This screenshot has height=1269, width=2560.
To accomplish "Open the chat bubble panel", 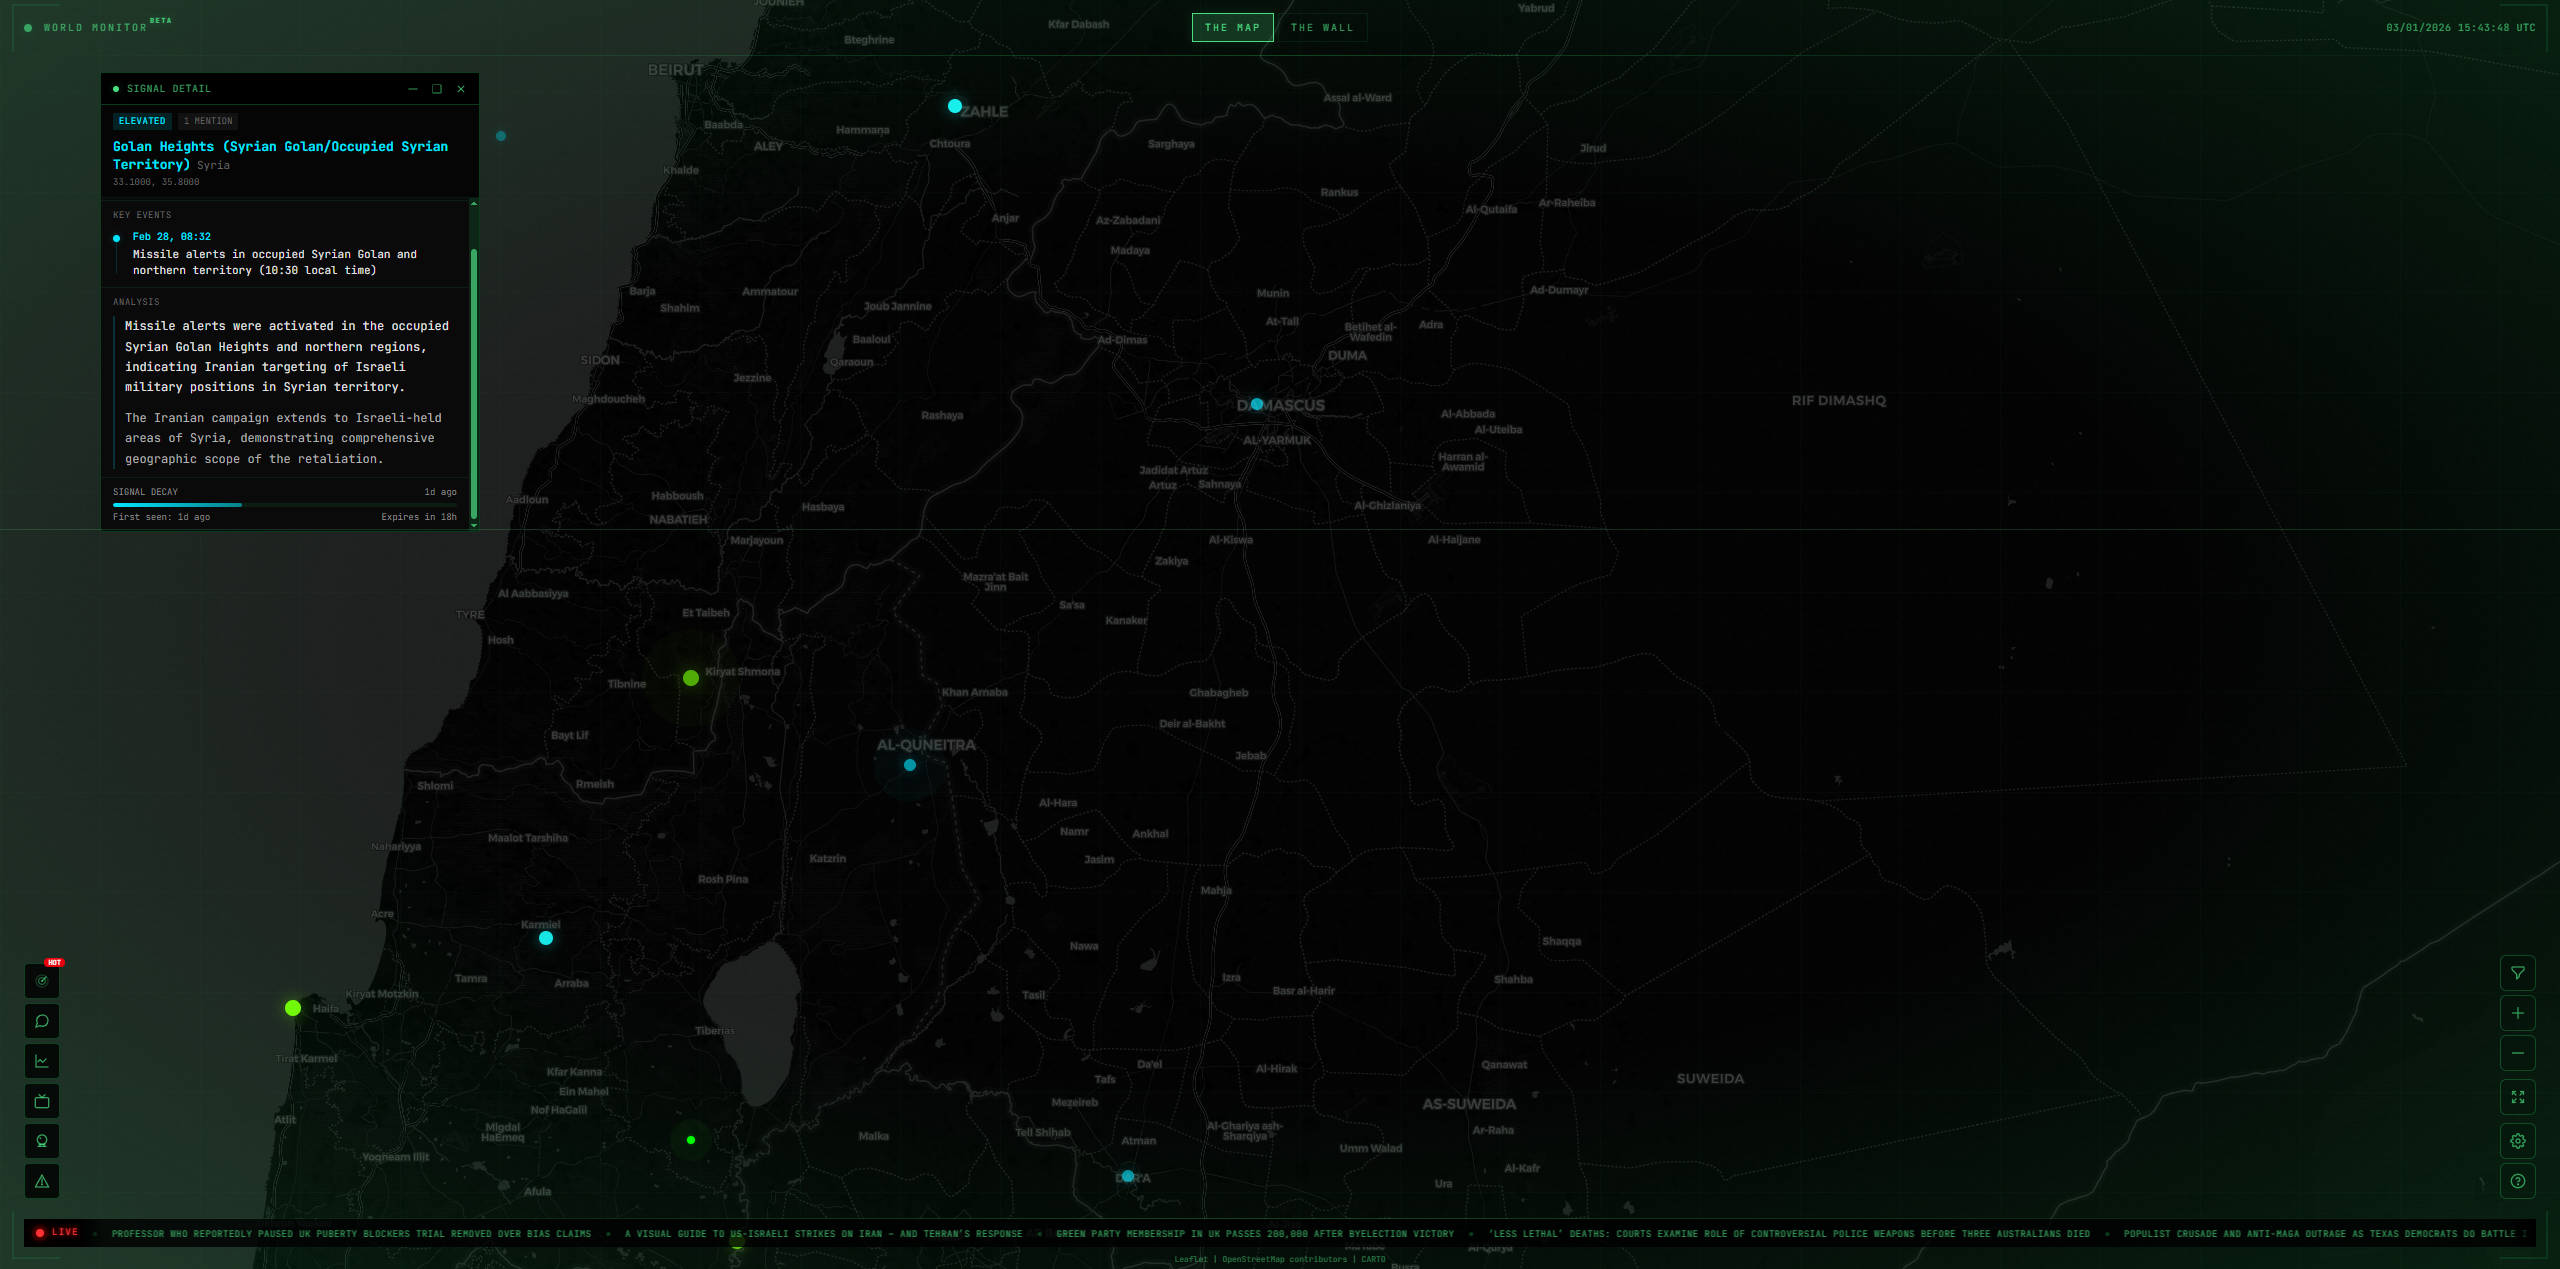I will 42,1021.
